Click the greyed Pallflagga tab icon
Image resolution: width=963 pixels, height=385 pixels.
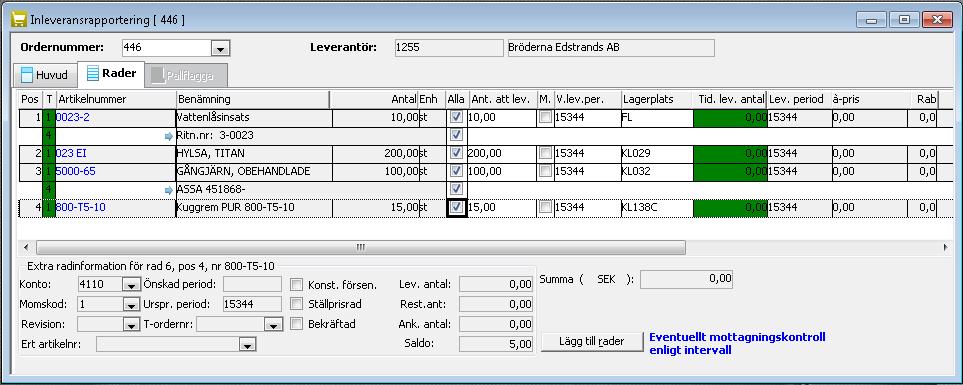158,76
